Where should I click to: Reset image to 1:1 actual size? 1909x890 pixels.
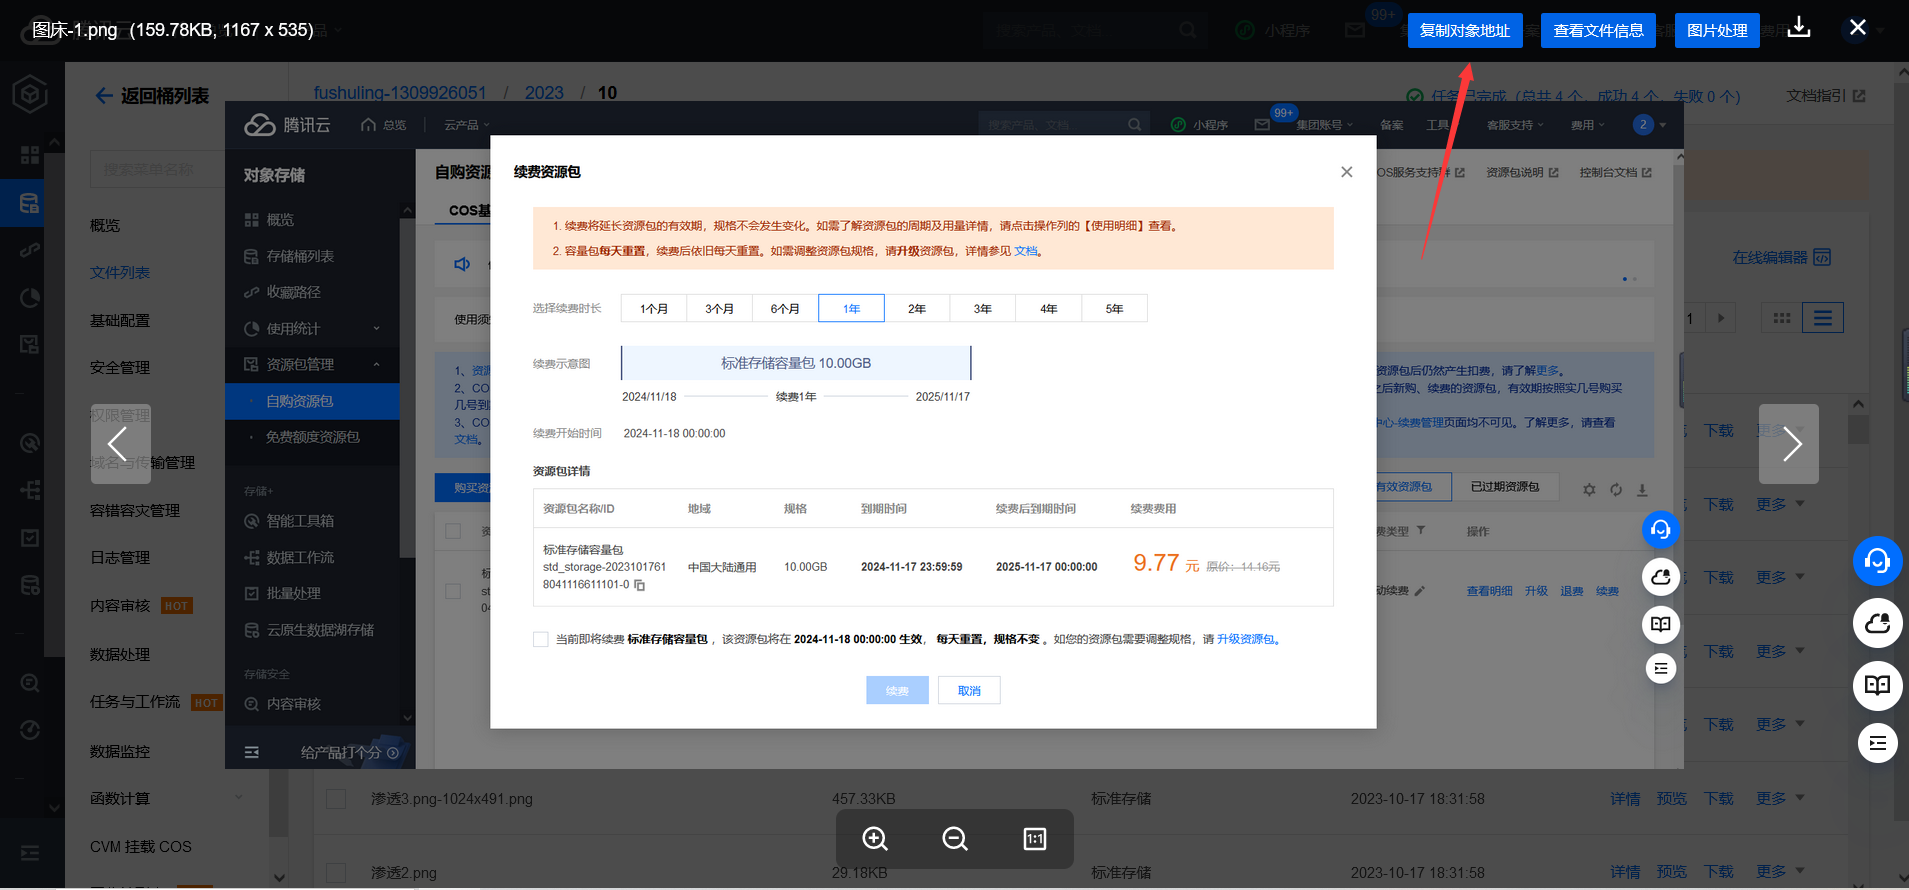(x=1035, y=839)
